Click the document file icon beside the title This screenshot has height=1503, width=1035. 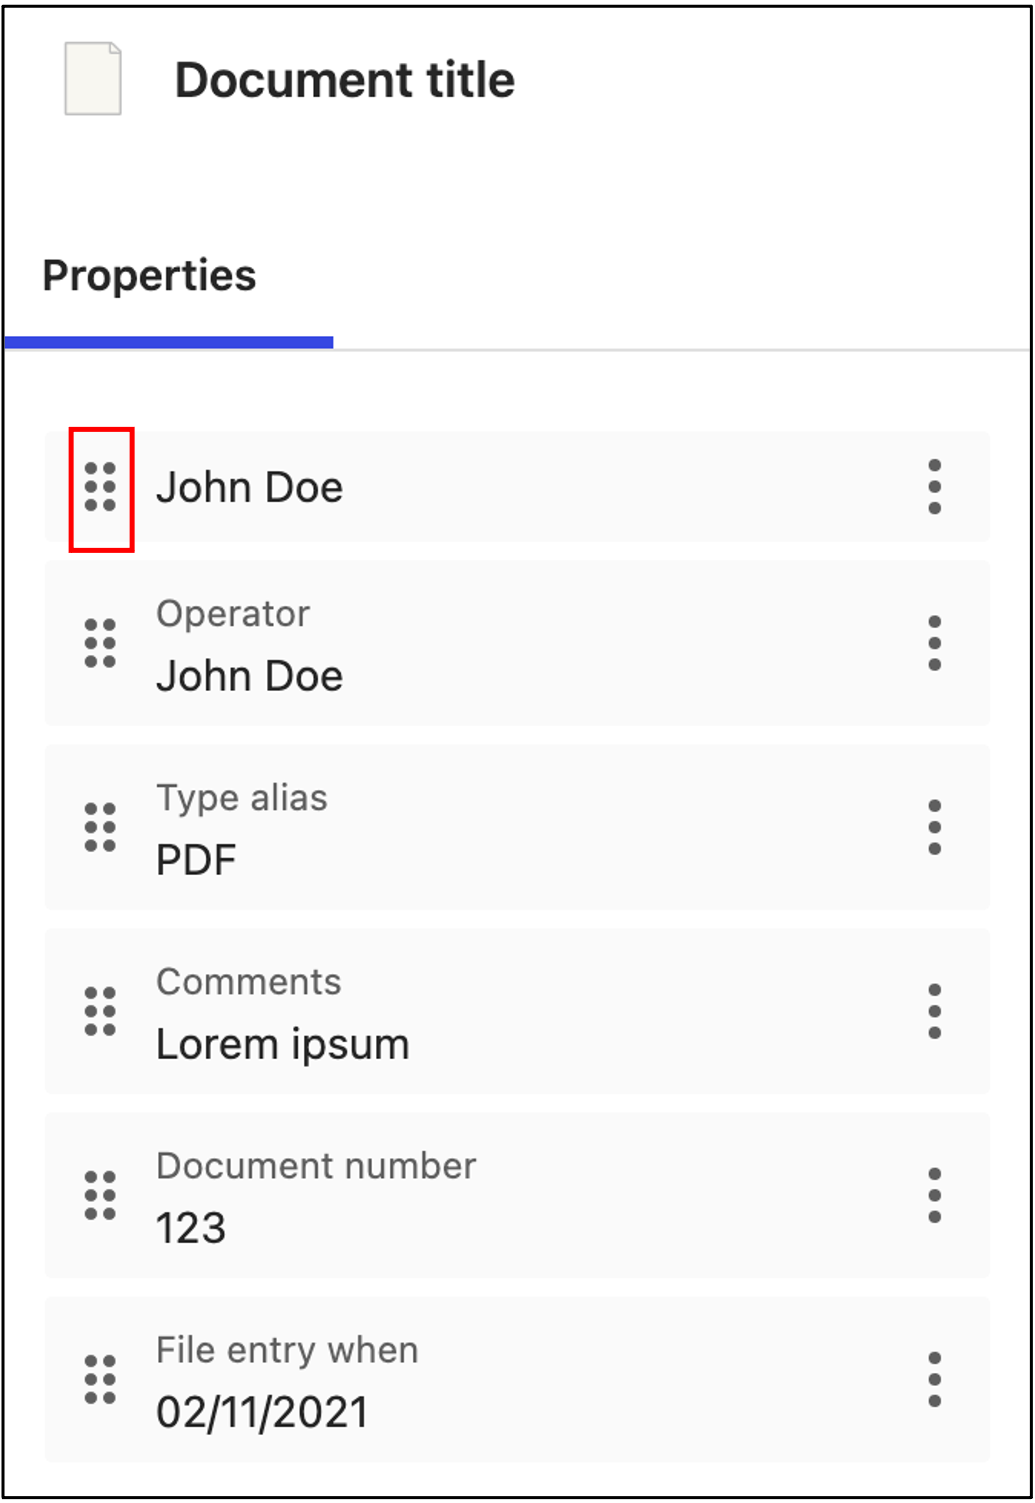tap(93, 79)
